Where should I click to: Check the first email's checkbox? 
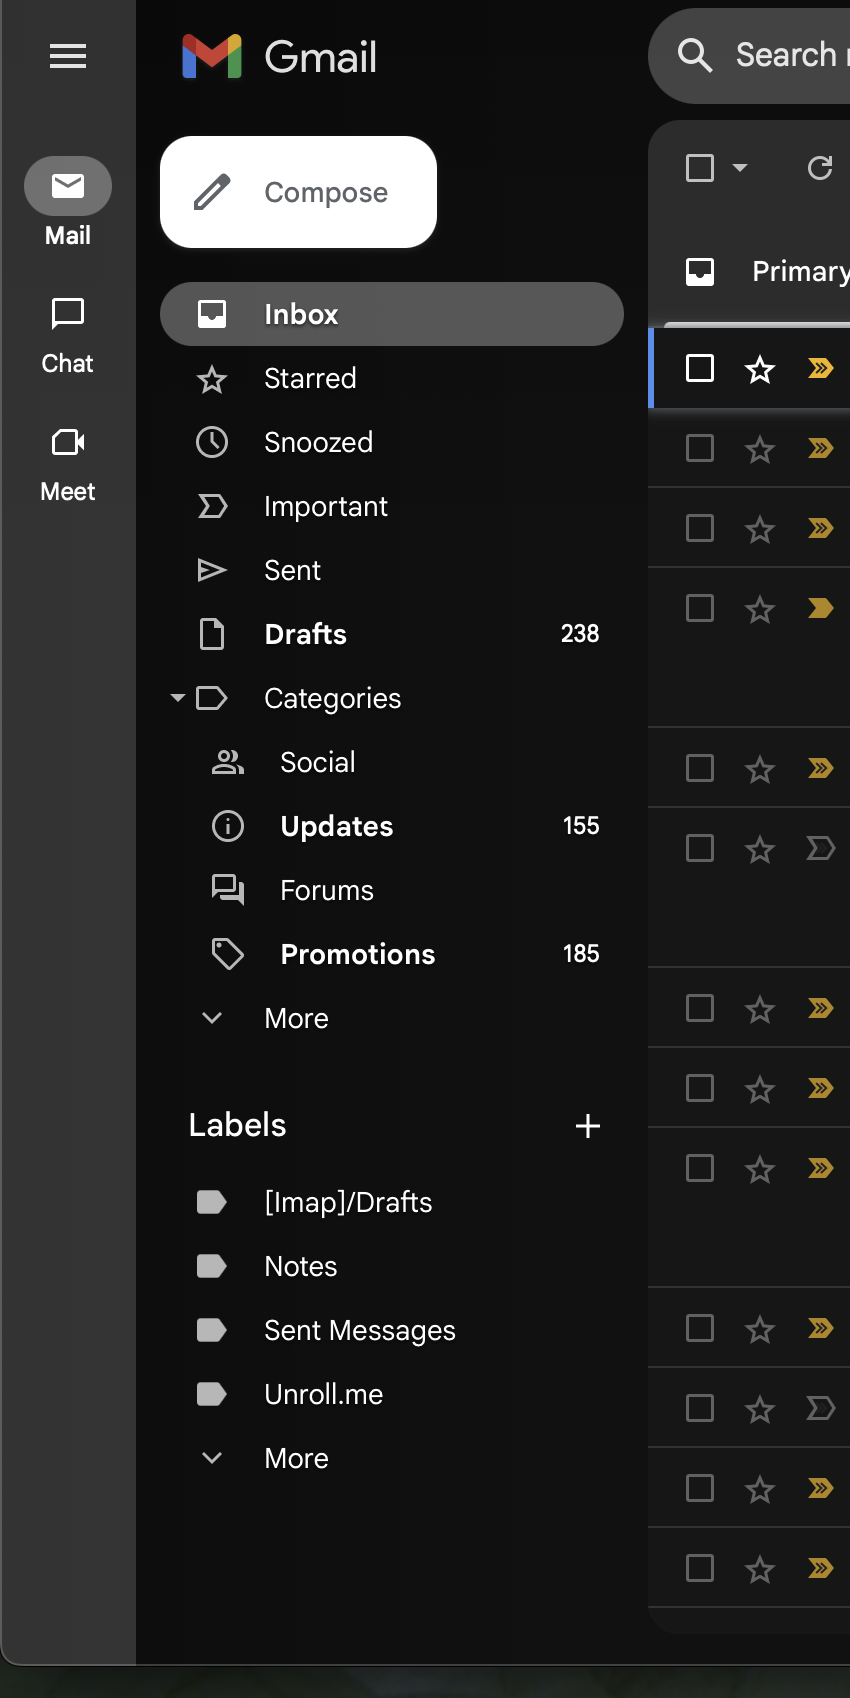tap(700, 368)
